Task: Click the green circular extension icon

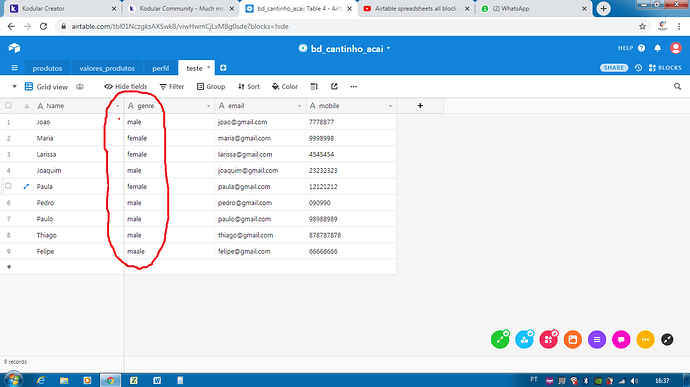Action: (x=500, y=339)
